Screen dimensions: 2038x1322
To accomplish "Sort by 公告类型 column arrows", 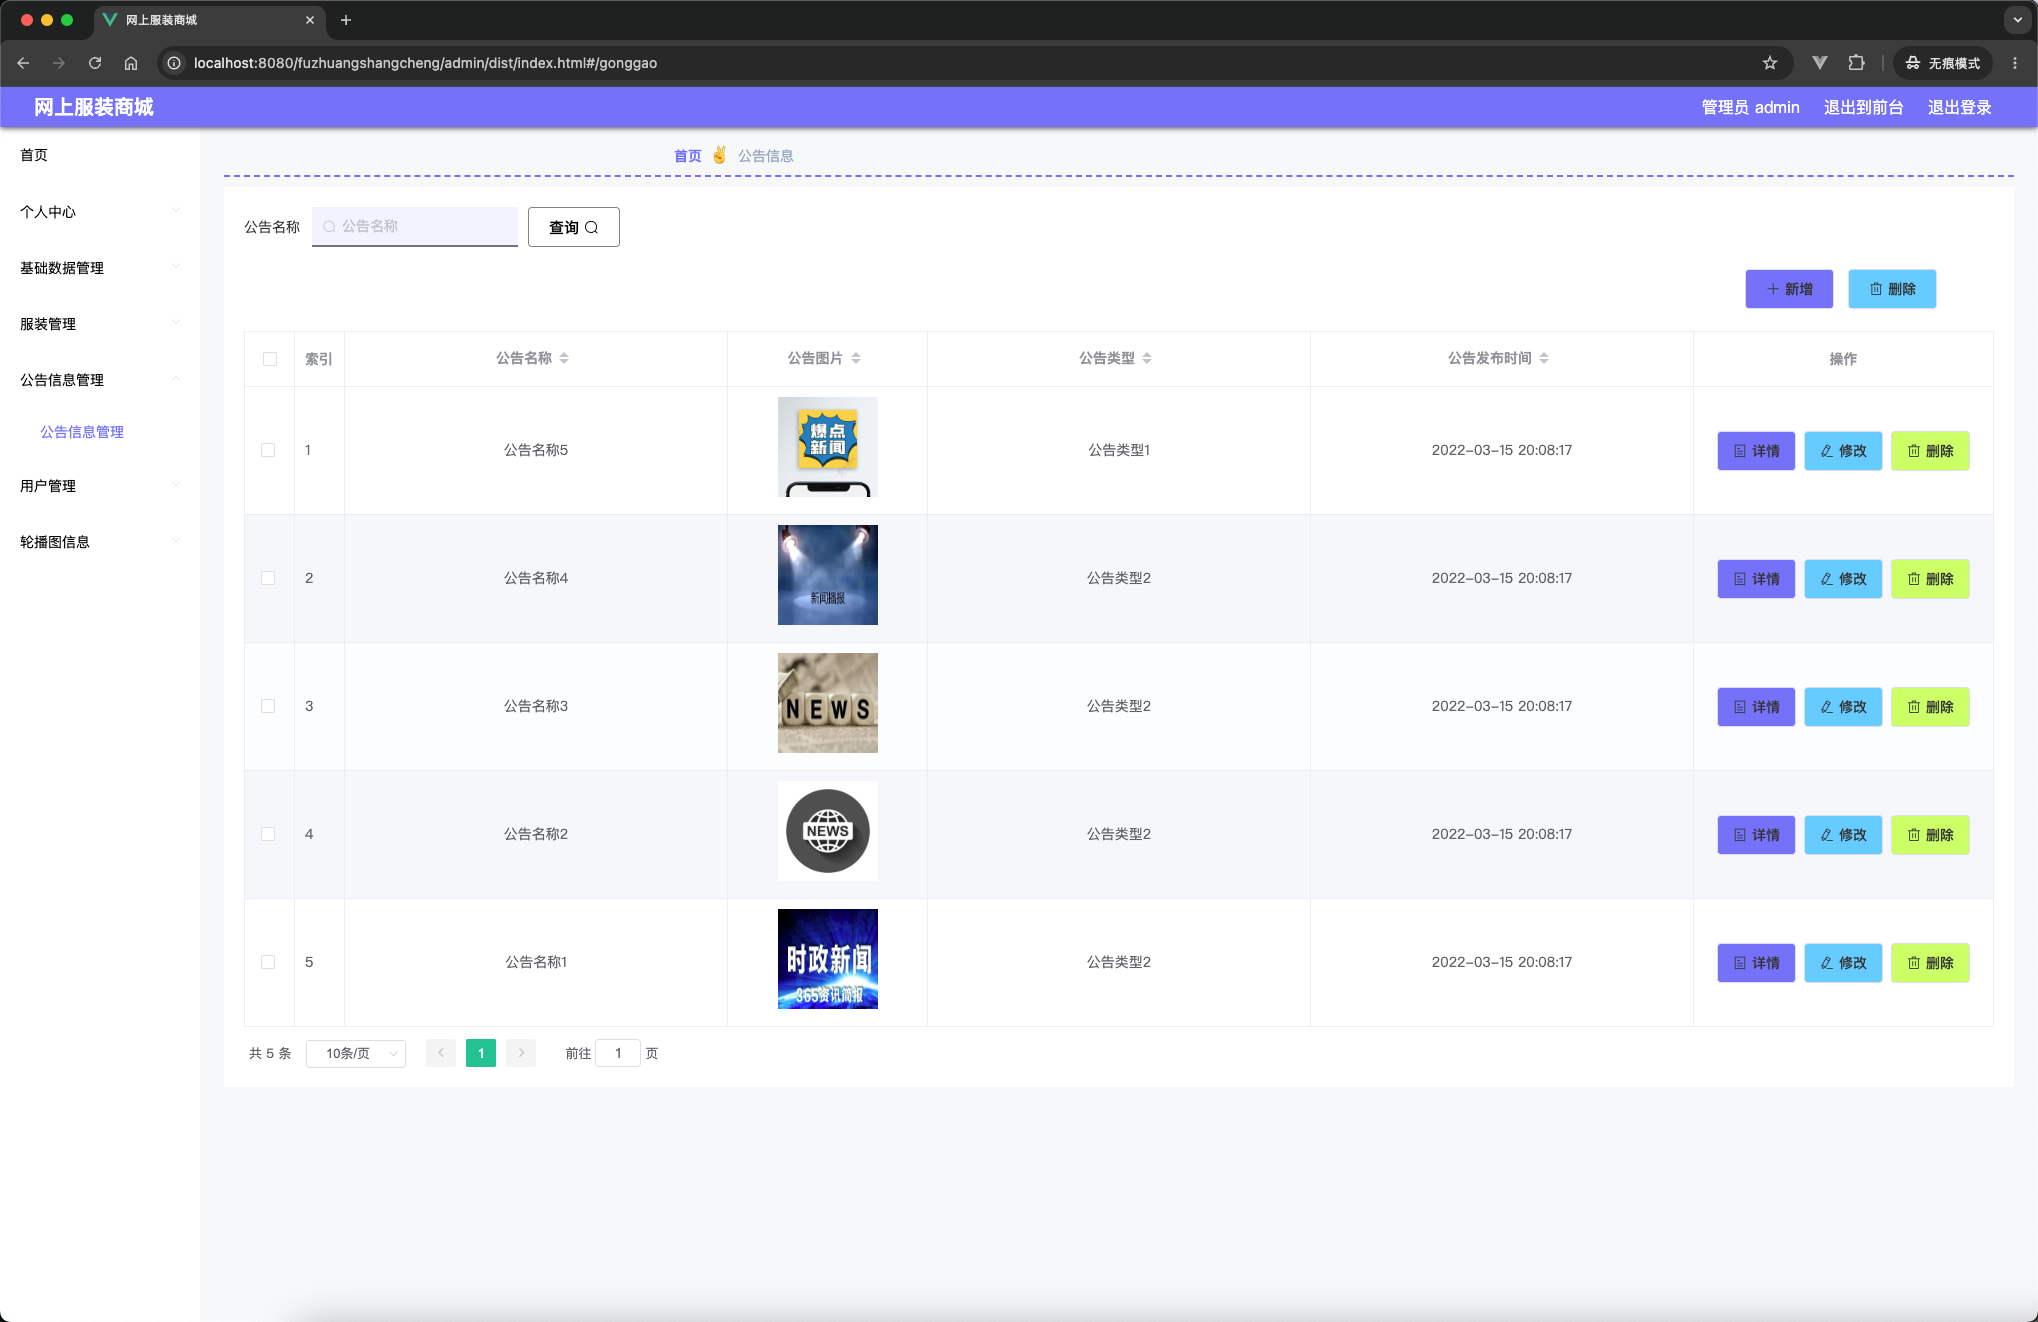I will click(1147, 358).
